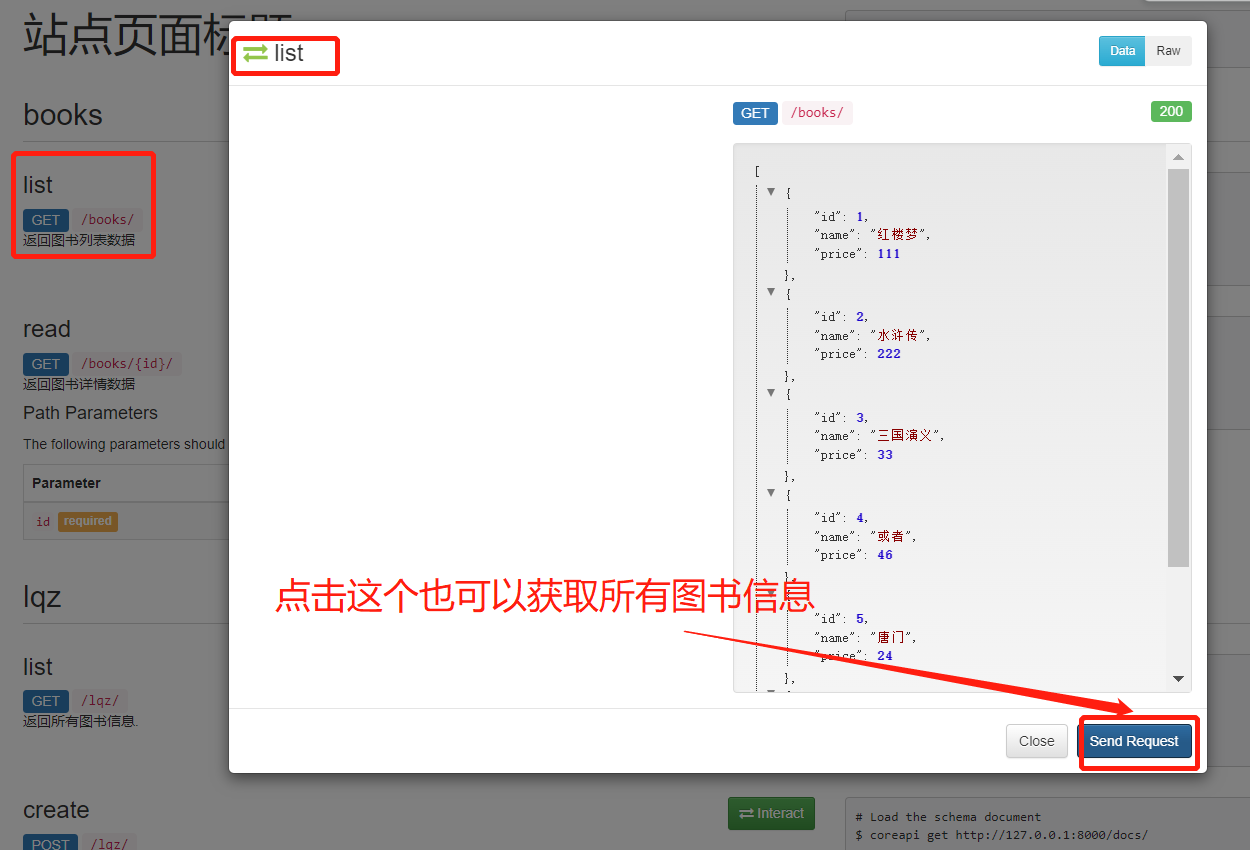Image resolution: width=1250 pixels, height=850 pixels.
Task: Click the Close button in the dialog
Action: click(1036, 741)
